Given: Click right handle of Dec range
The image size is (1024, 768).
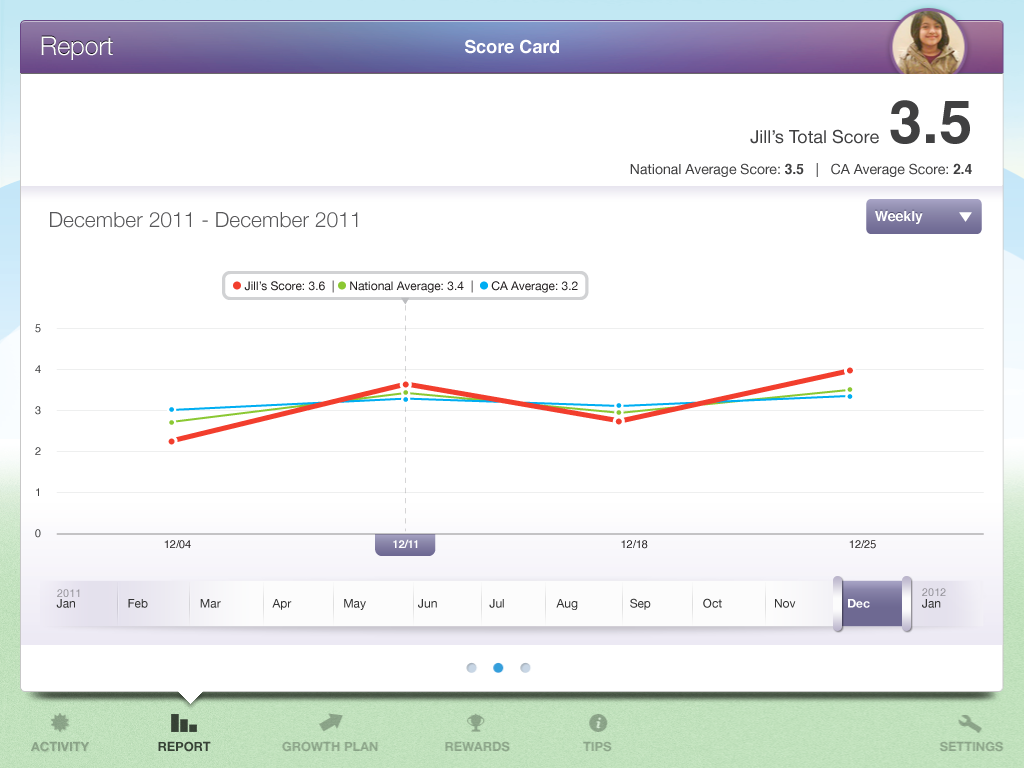Looking at the screenshot, I should click(906, 603).
